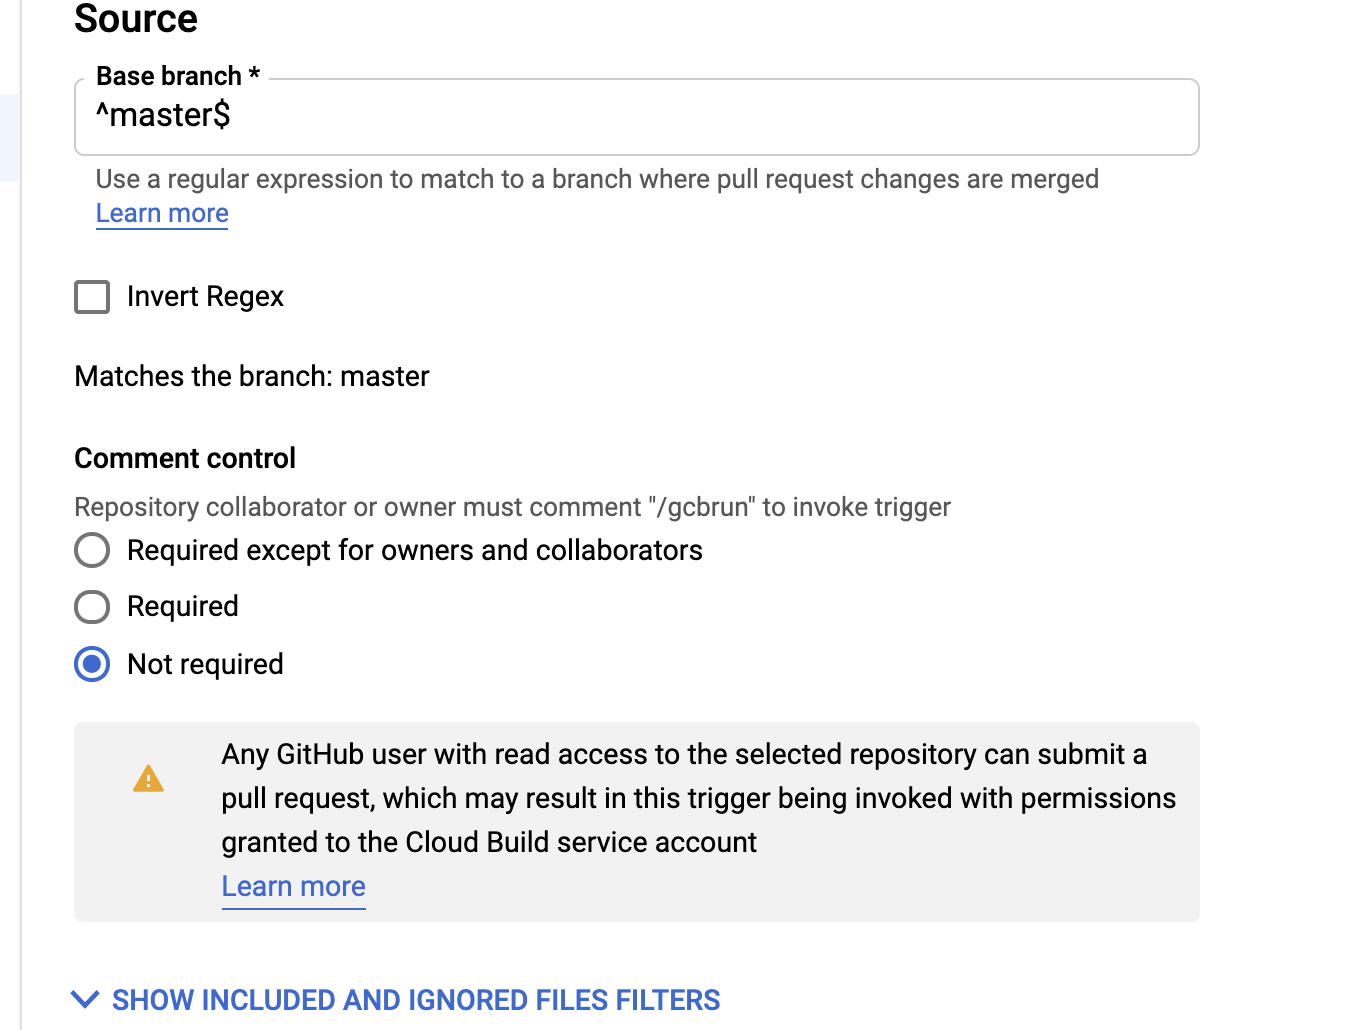Click into the Base branch input field

pos(636,117)
